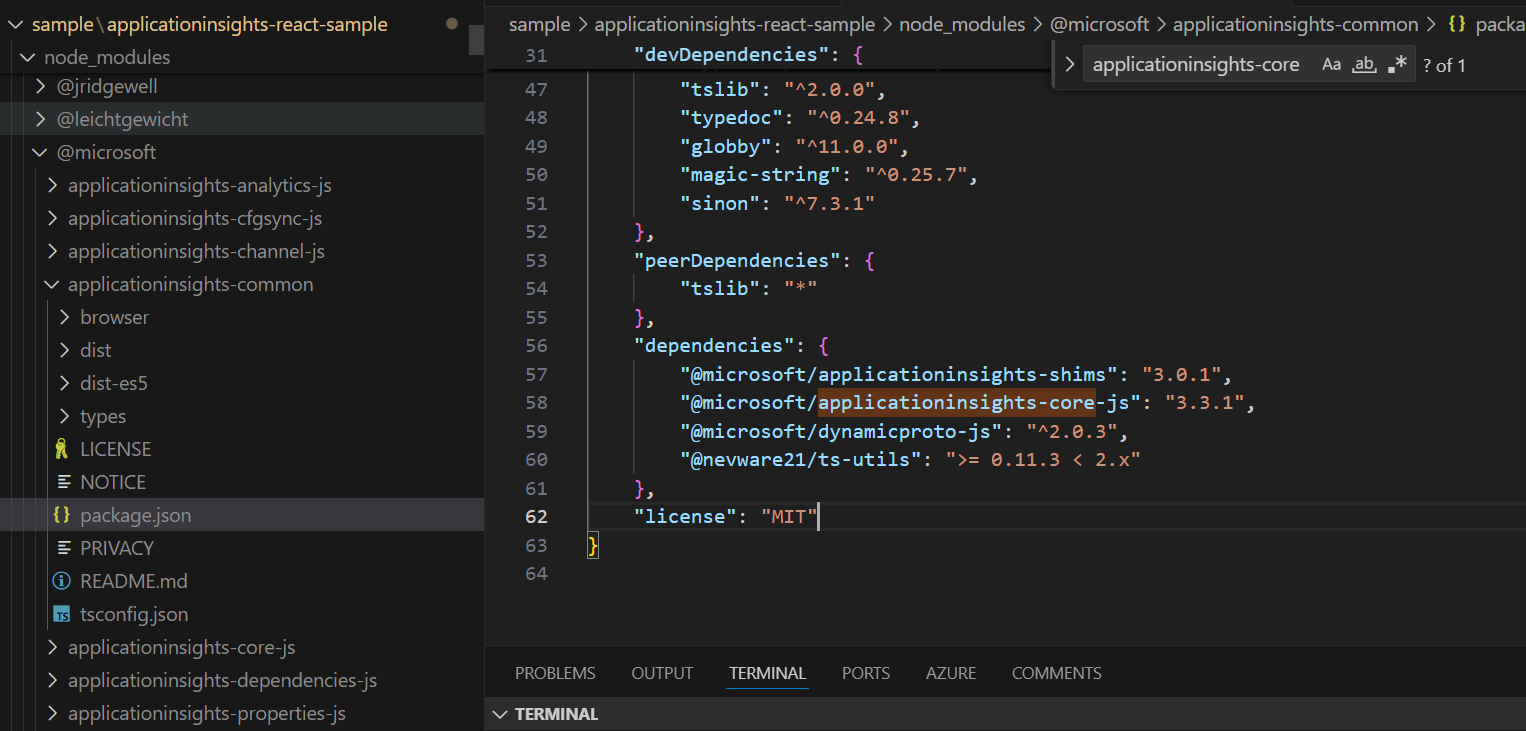The image size is (1526, 731).
Task: Toggle Match Whole Word in find widget
Action: click(x=1364, y=65)
